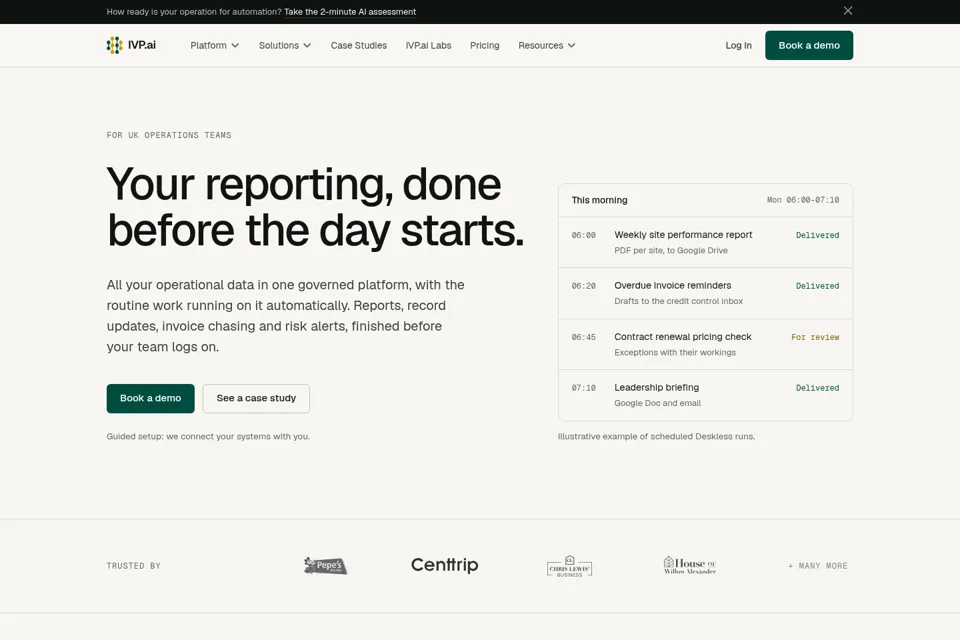Image resolution: width=960 pixels, height=640 pixels.
Task: Dismiss the announcement banner with X
Action: click(x=848, y=10)
